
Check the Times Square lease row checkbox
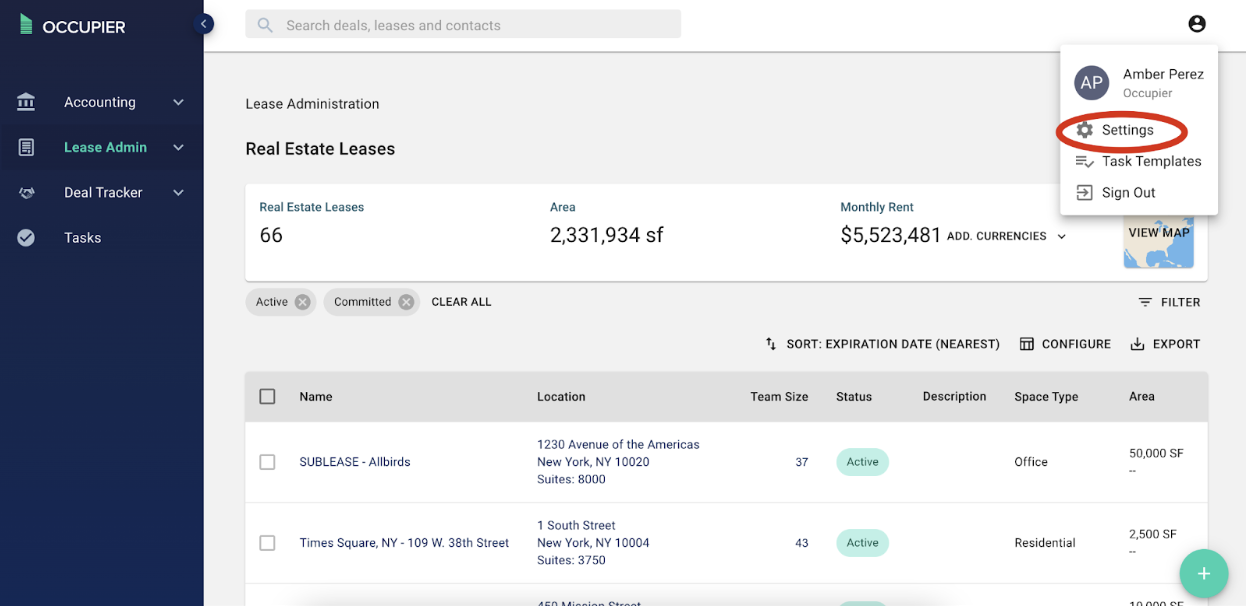point(267,543)
